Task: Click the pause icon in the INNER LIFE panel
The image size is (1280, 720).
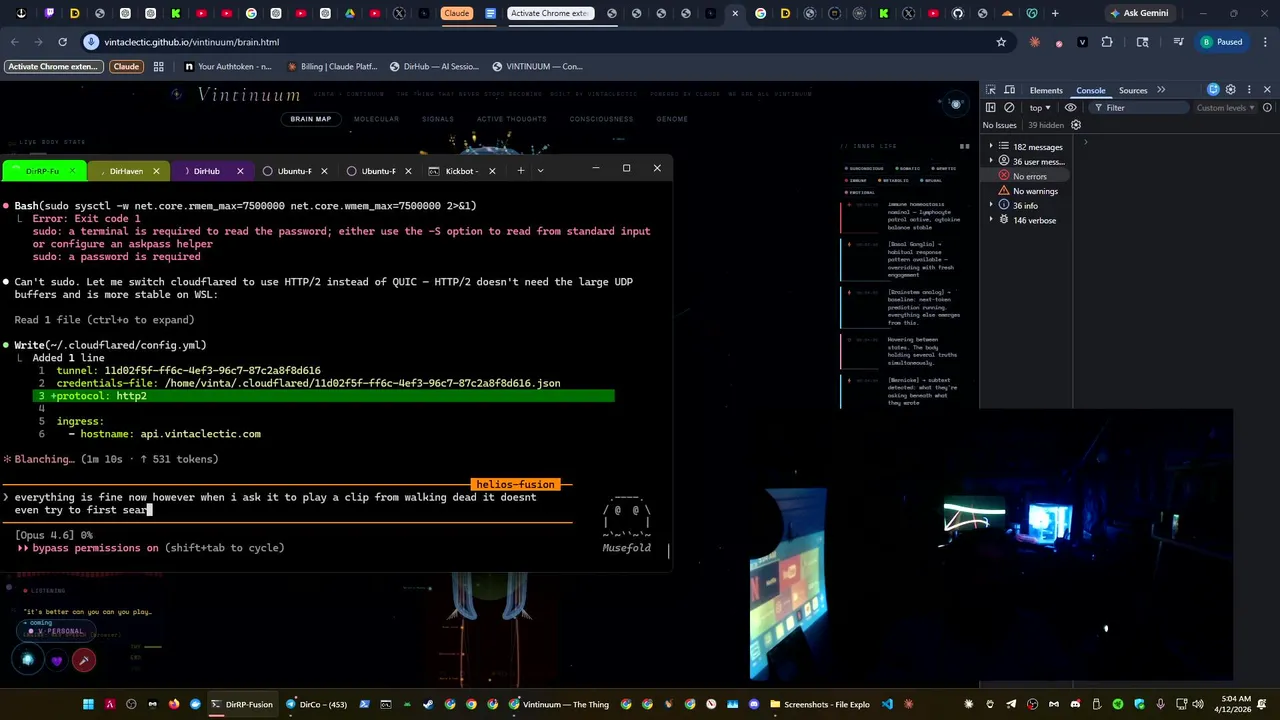Action: [965, 146]
